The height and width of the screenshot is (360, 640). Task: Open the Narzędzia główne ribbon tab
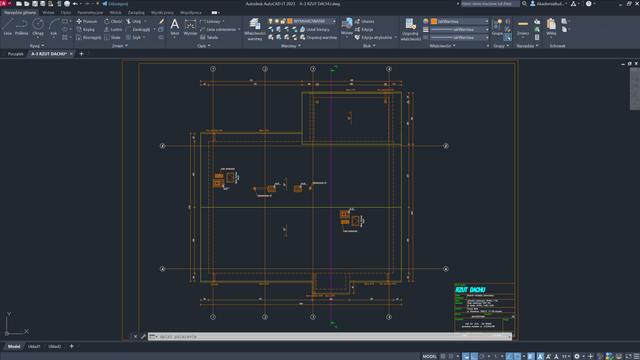point(20,13)
